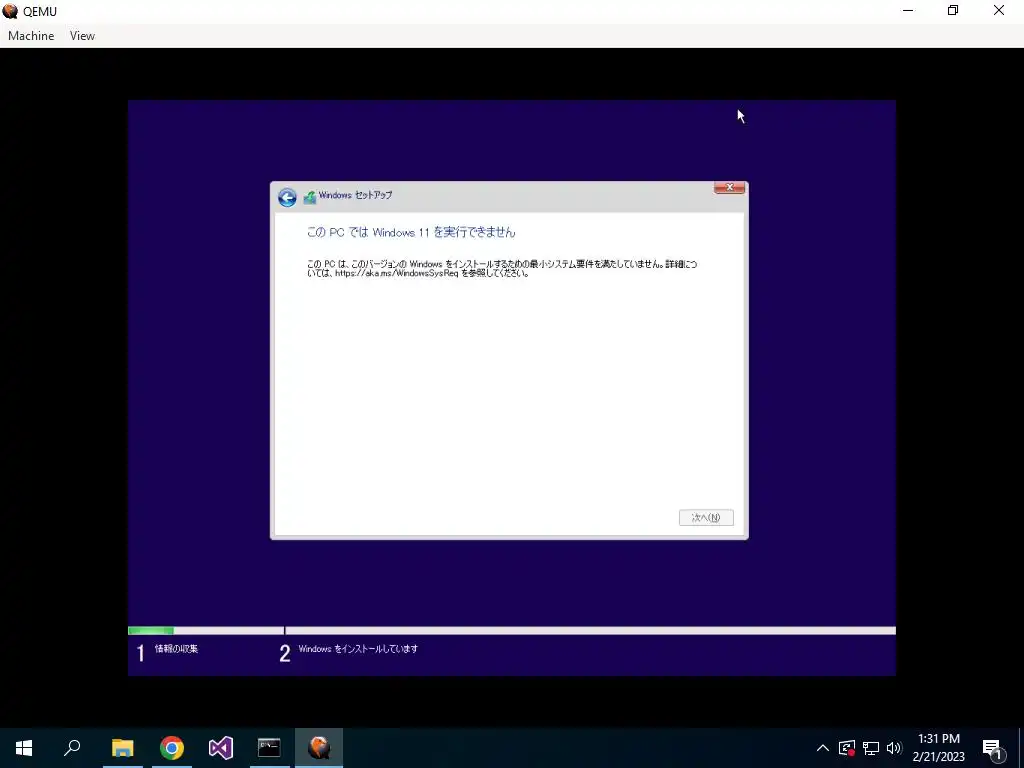1024x768 pixels.
Task: Open File Explorer from the taskbar
Action: pos(122,748)
